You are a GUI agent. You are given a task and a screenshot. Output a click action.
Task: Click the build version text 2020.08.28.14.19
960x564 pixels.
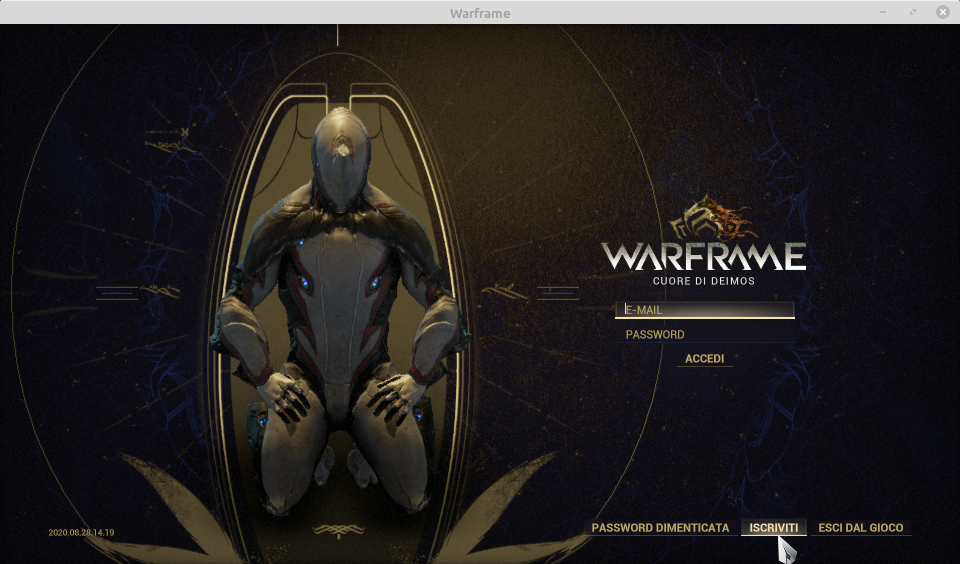pyautogui.click(x=81, y=533)
